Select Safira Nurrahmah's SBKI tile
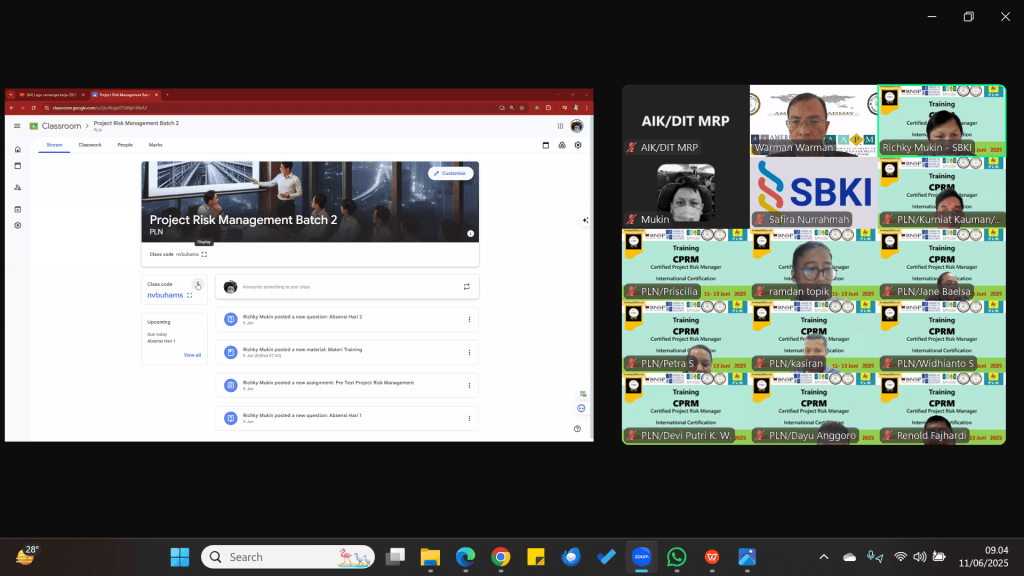This screenshot has height=576, width=1024. click(x=814, y=193)
